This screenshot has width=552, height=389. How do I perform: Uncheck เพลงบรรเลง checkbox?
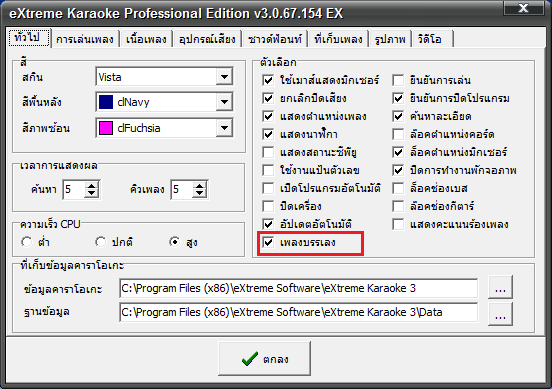point(268,242)
